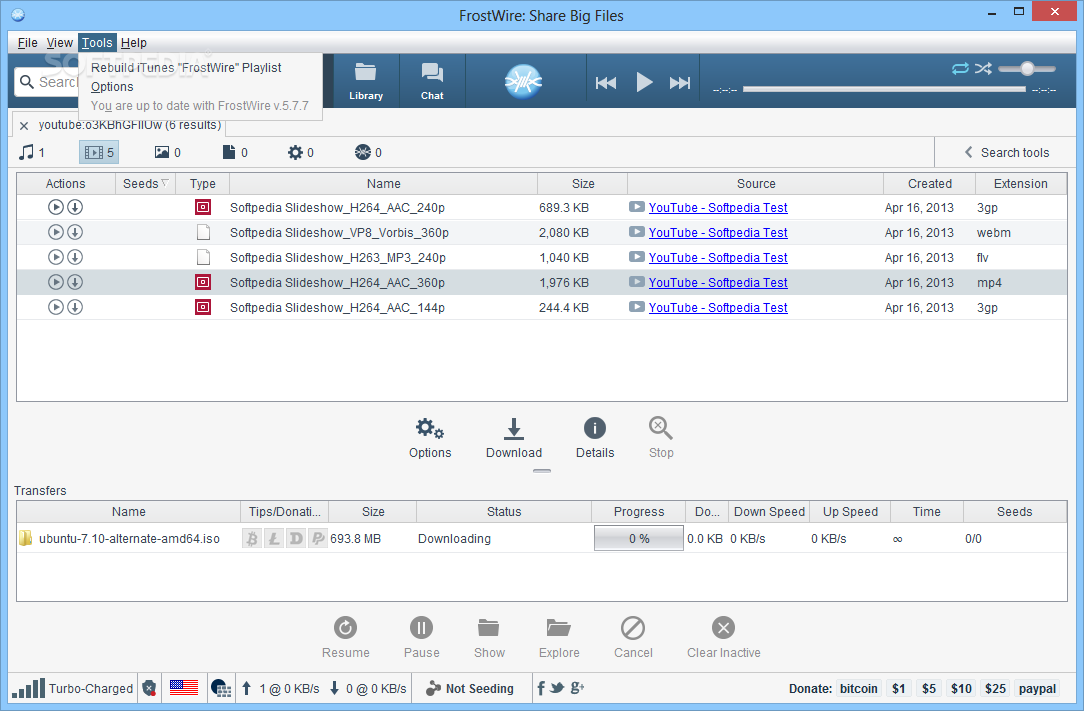Open search result Options
1084x711 pixels.
(x=430, y=438)
